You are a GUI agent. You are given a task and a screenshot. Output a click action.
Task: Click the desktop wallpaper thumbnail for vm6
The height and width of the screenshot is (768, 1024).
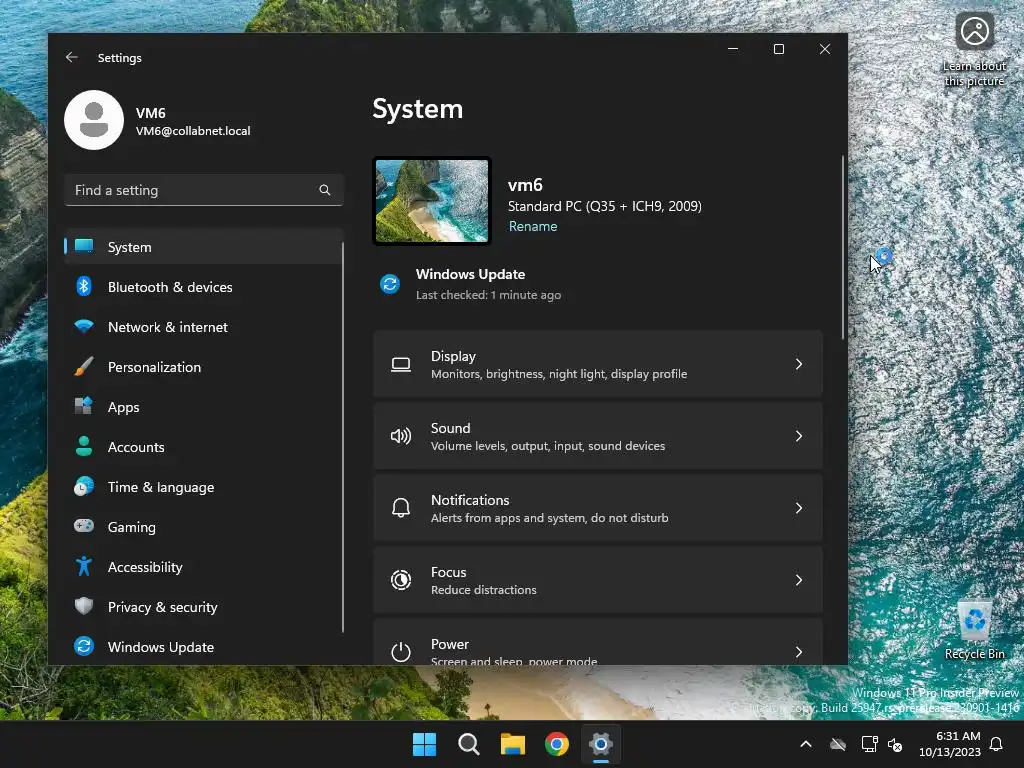[x=432, y=201]
